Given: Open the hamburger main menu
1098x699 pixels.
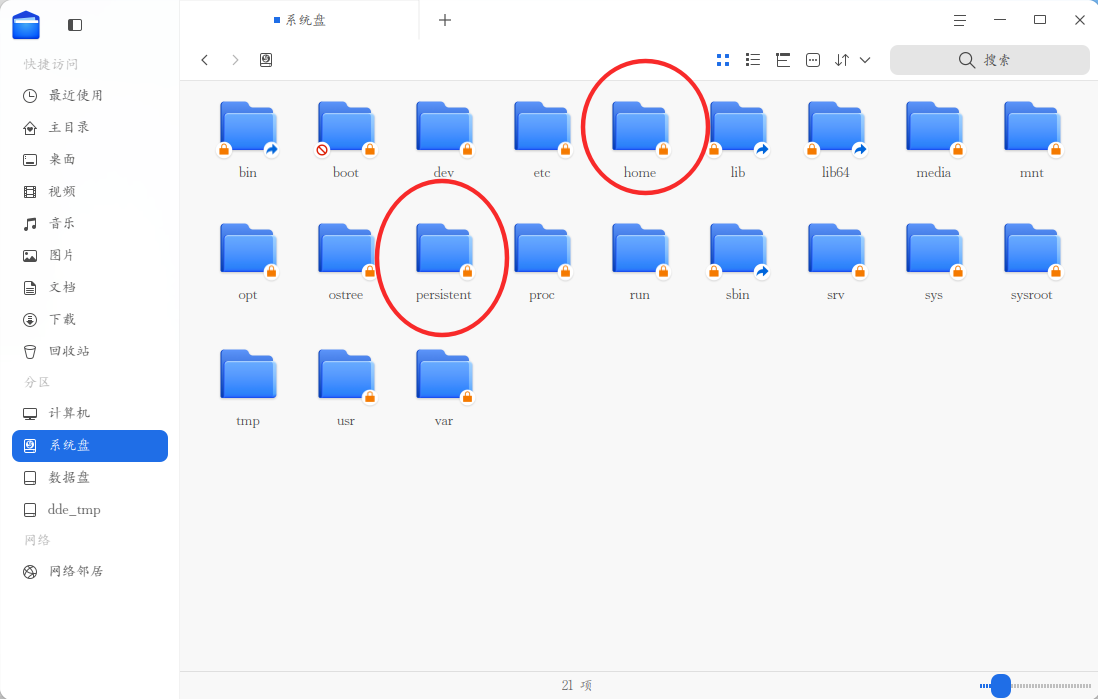Looking at the screenshot, I should (960, 20).
